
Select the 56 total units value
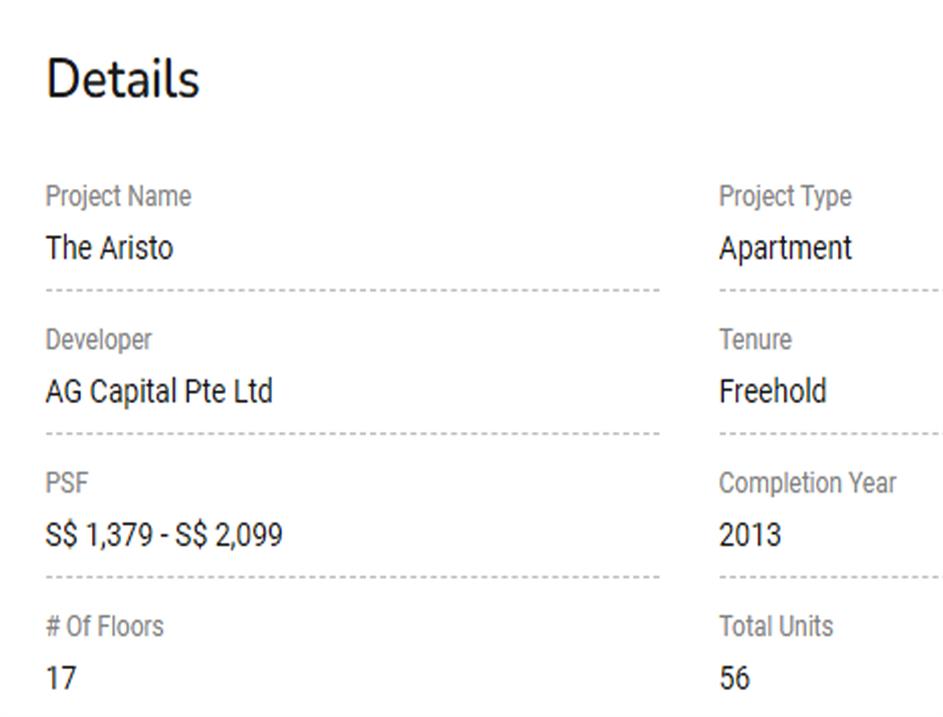coord(734,679)
